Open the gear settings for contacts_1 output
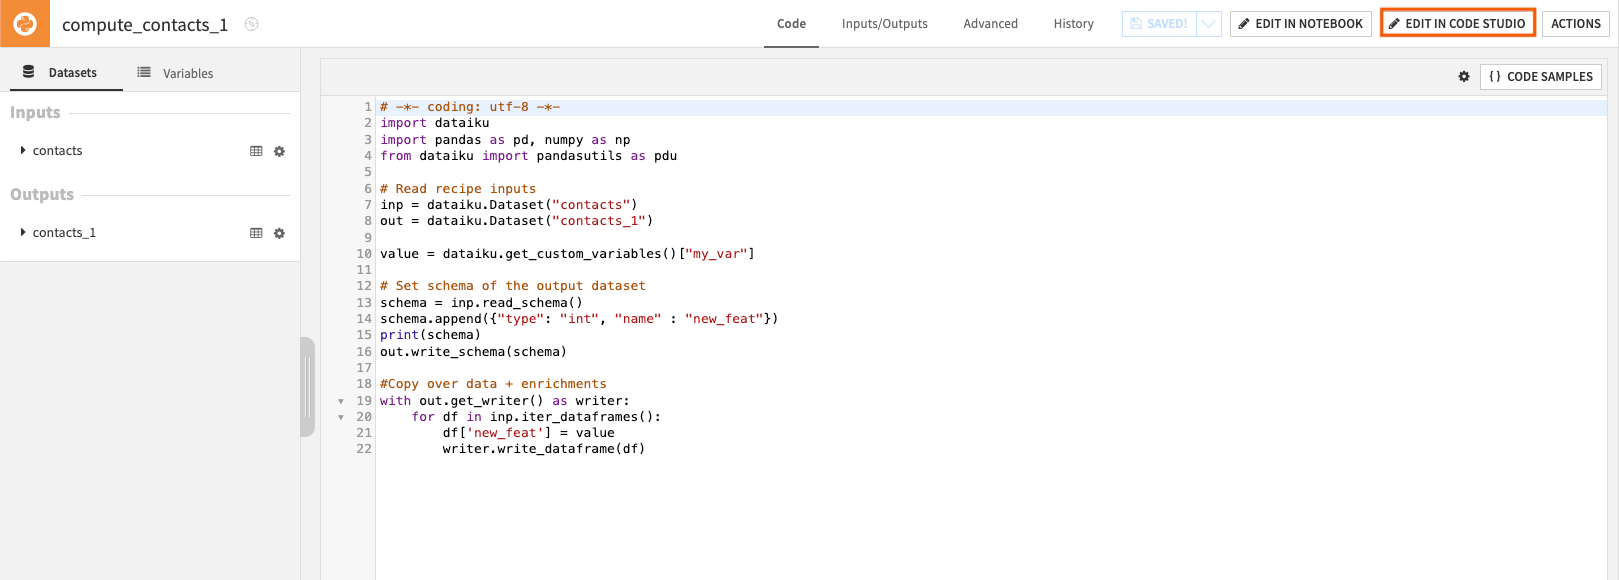The height and width of the screenshot is (580, 1619). (x=279, y=233)
